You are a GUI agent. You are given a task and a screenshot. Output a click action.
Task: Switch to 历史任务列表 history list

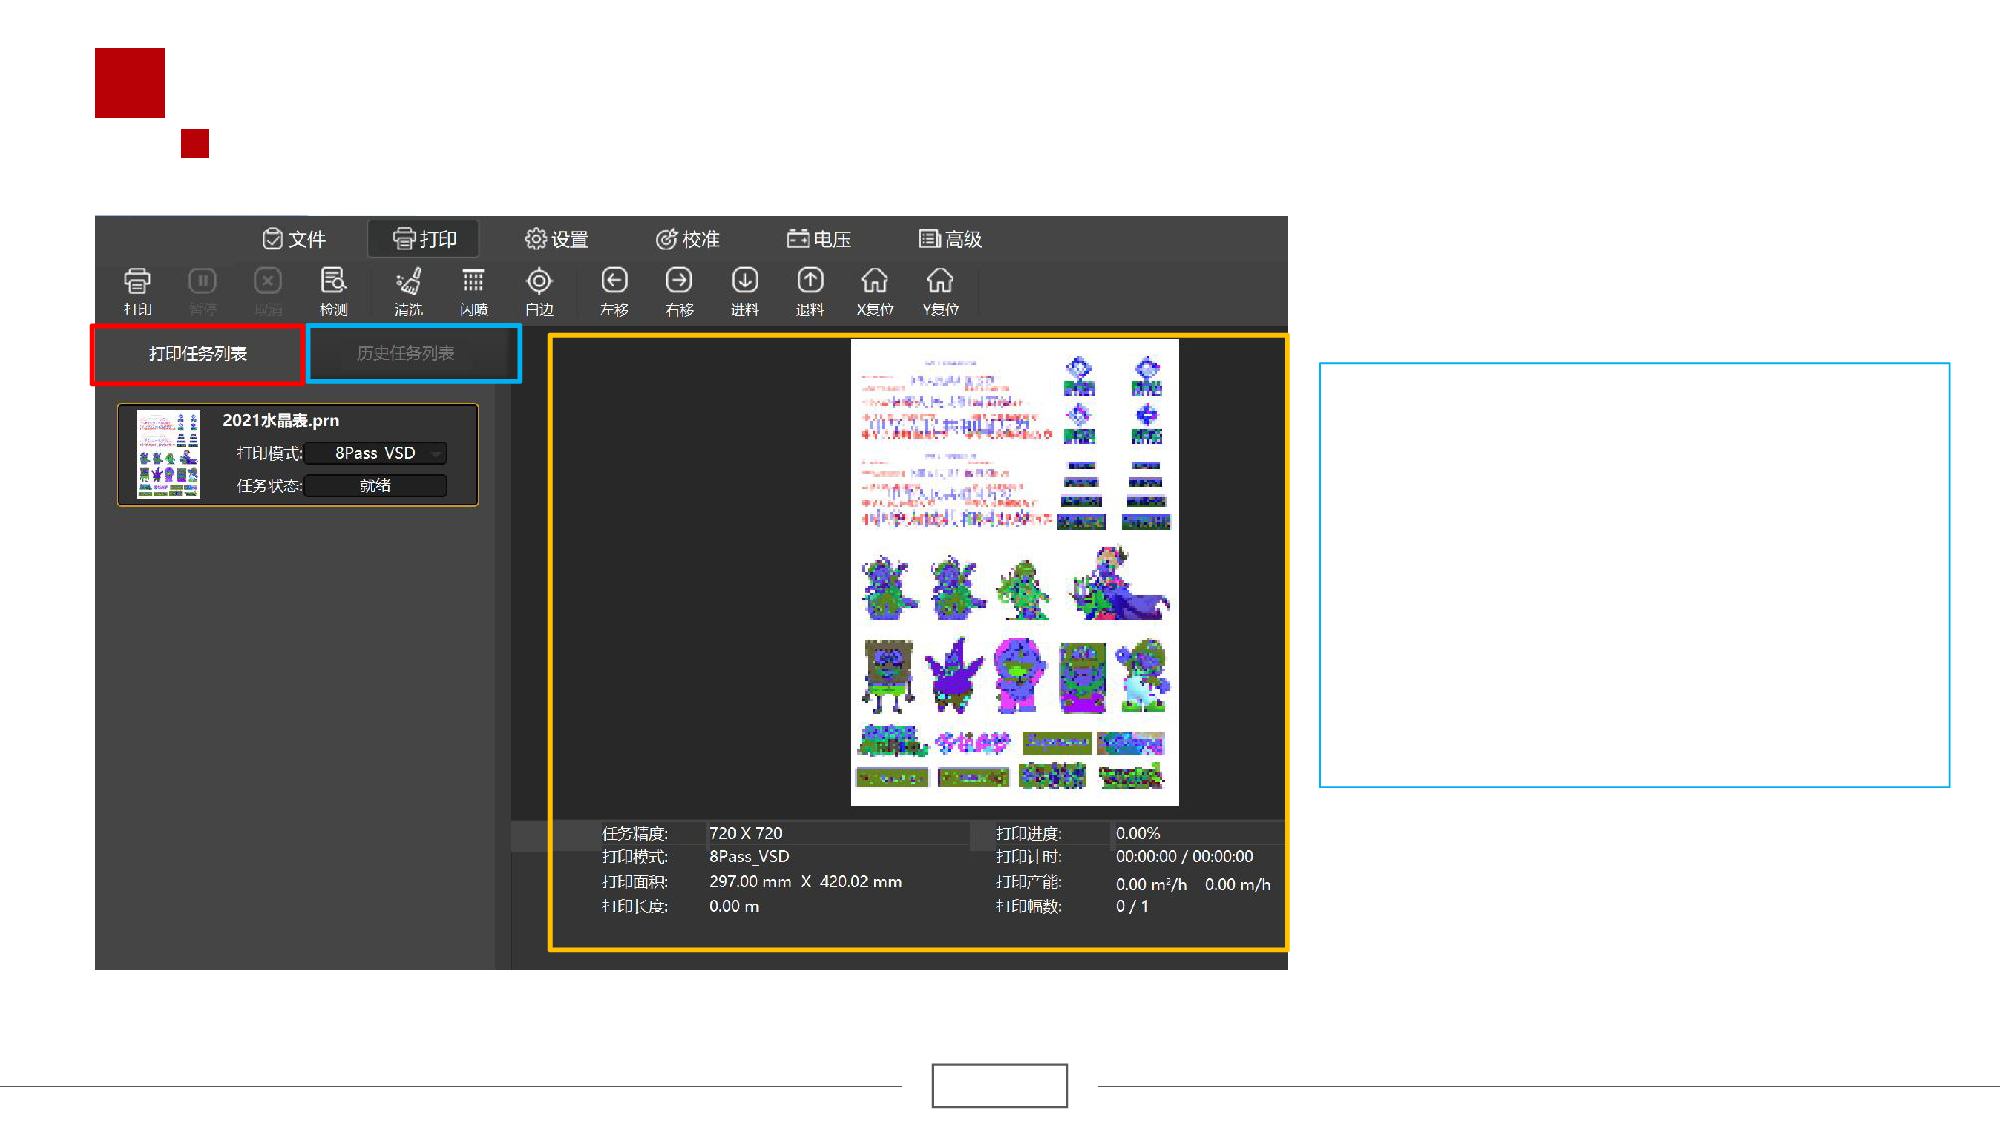tap(406, 354)
